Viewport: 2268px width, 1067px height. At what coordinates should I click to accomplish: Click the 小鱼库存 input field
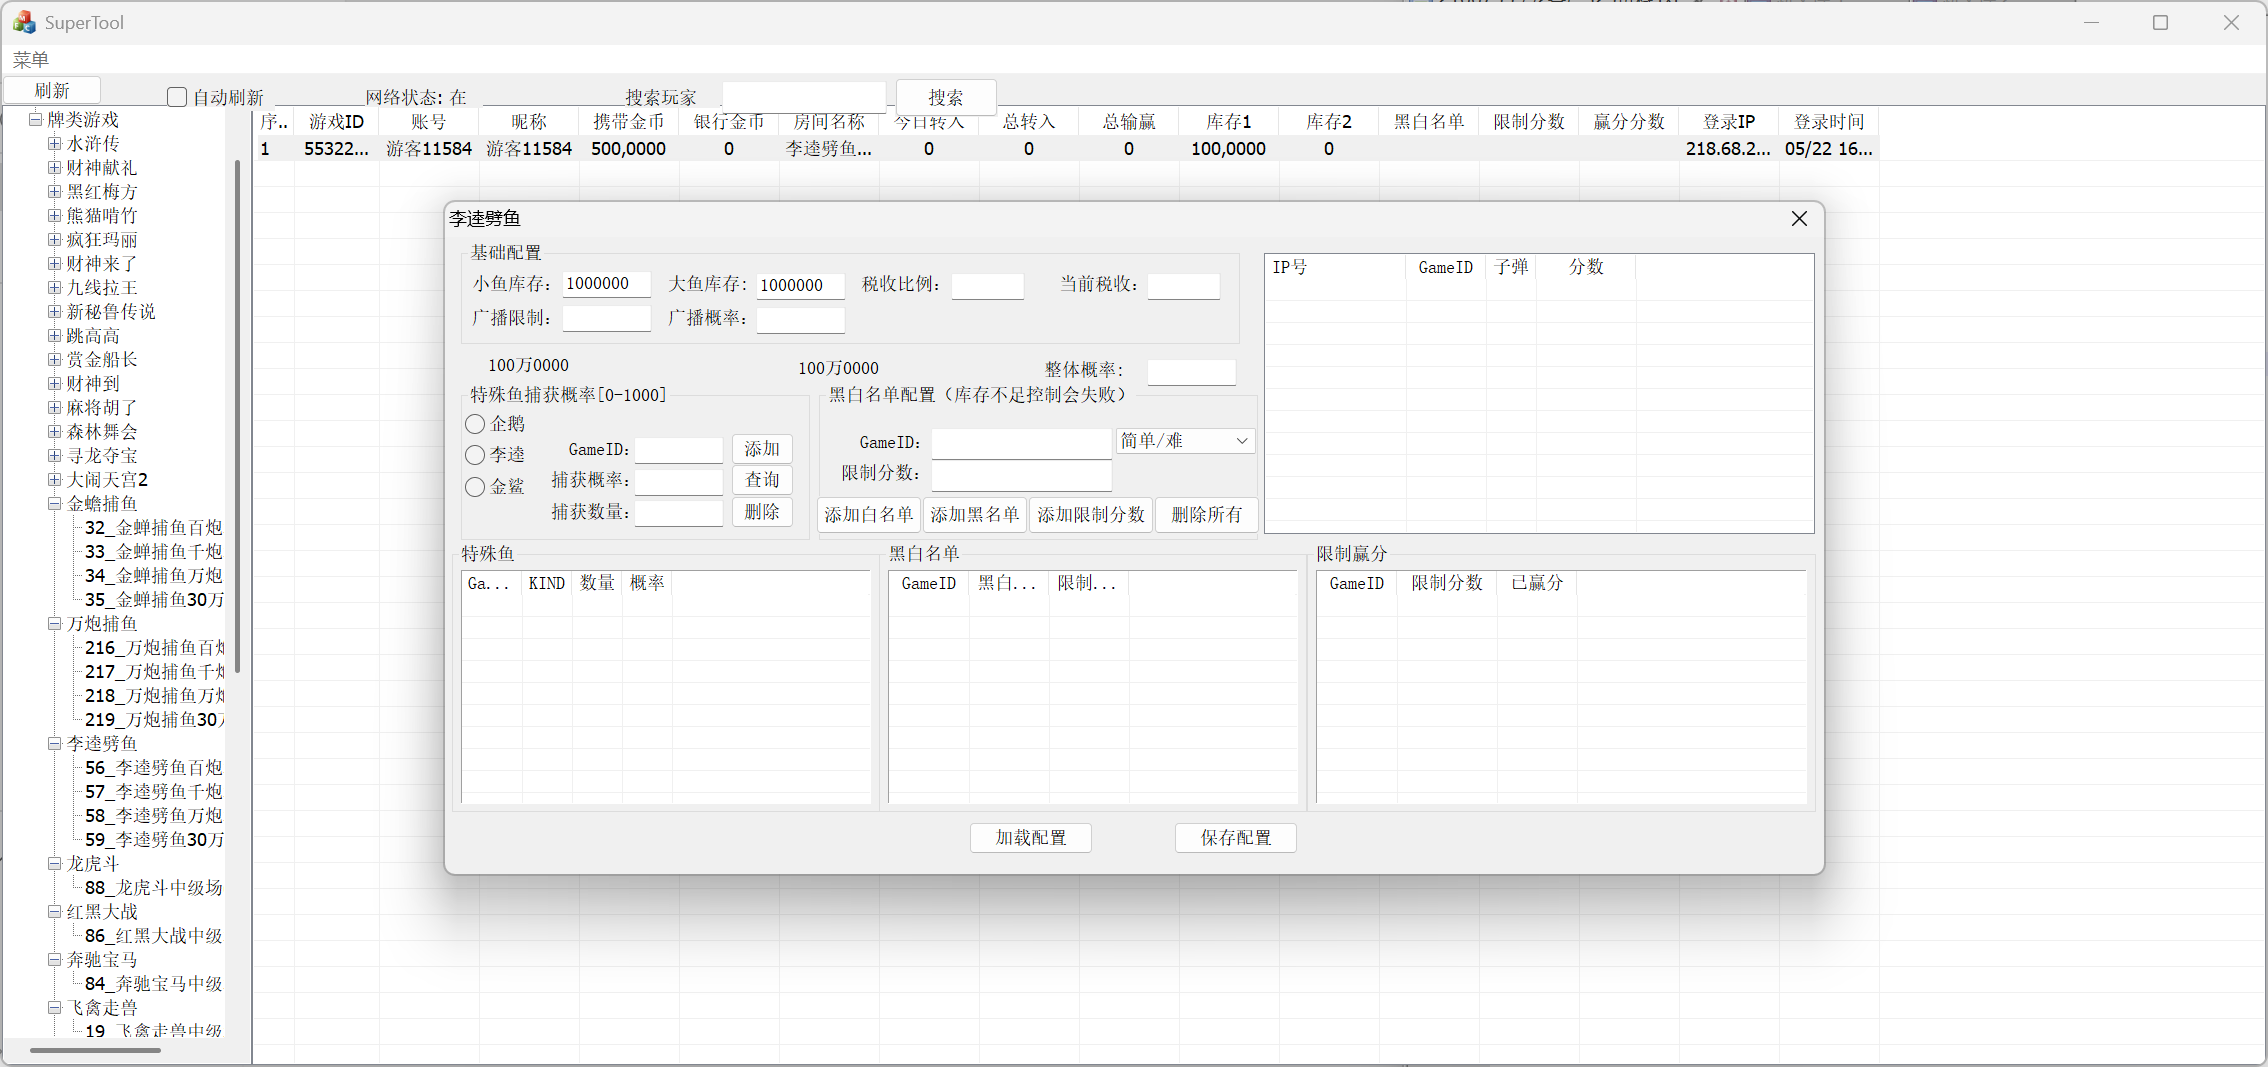click(x=606, y=284)
